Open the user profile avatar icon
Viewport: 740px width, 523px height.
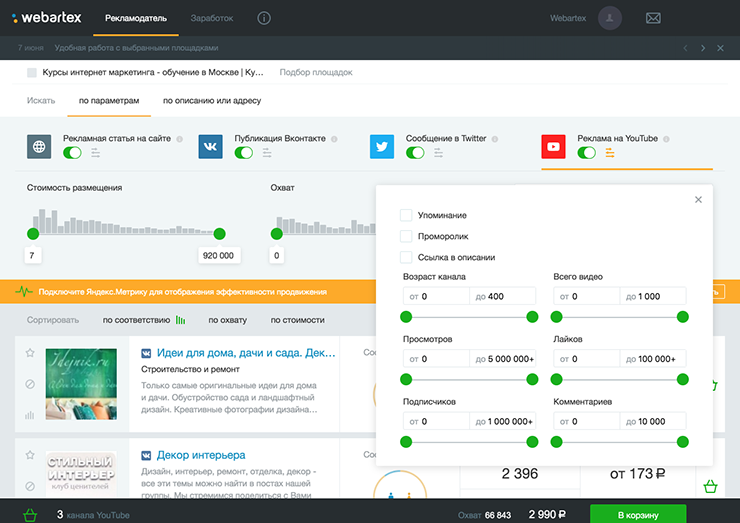[x=610, y=18]
